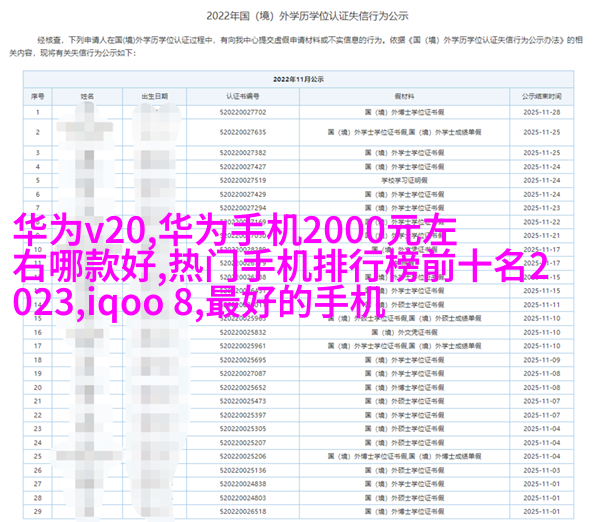This screenshot has height=522, width=600.
Task: Click the 2025-11-03 date in row 26
Action: click(542, 470)
